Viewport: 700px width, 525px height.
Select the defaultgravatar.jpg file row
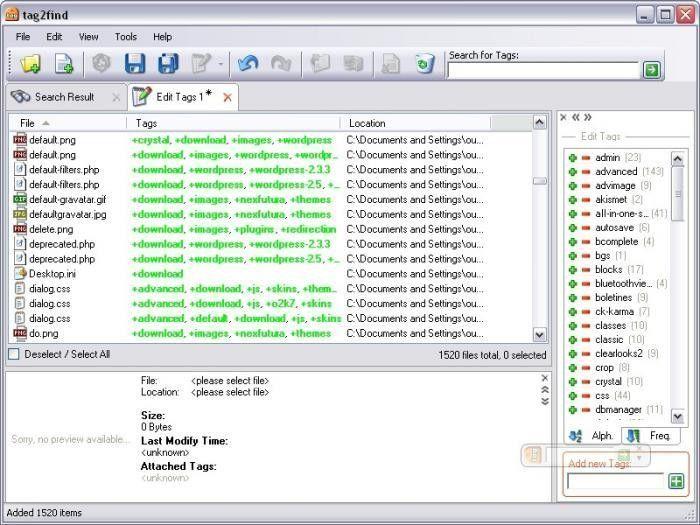pos(271,214)
